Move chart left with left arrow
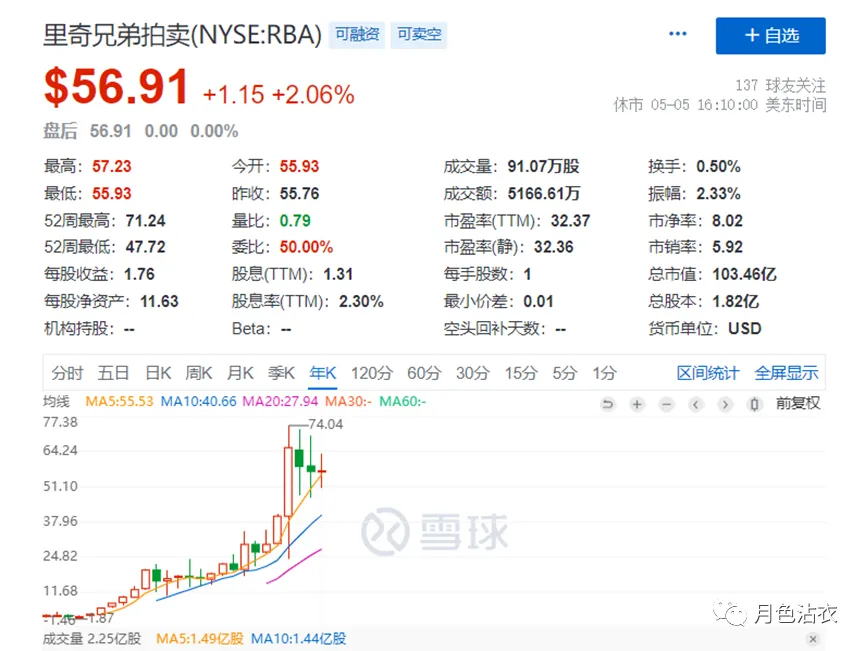The height and width of the screenshot is (651, 865). coord(696,404)
